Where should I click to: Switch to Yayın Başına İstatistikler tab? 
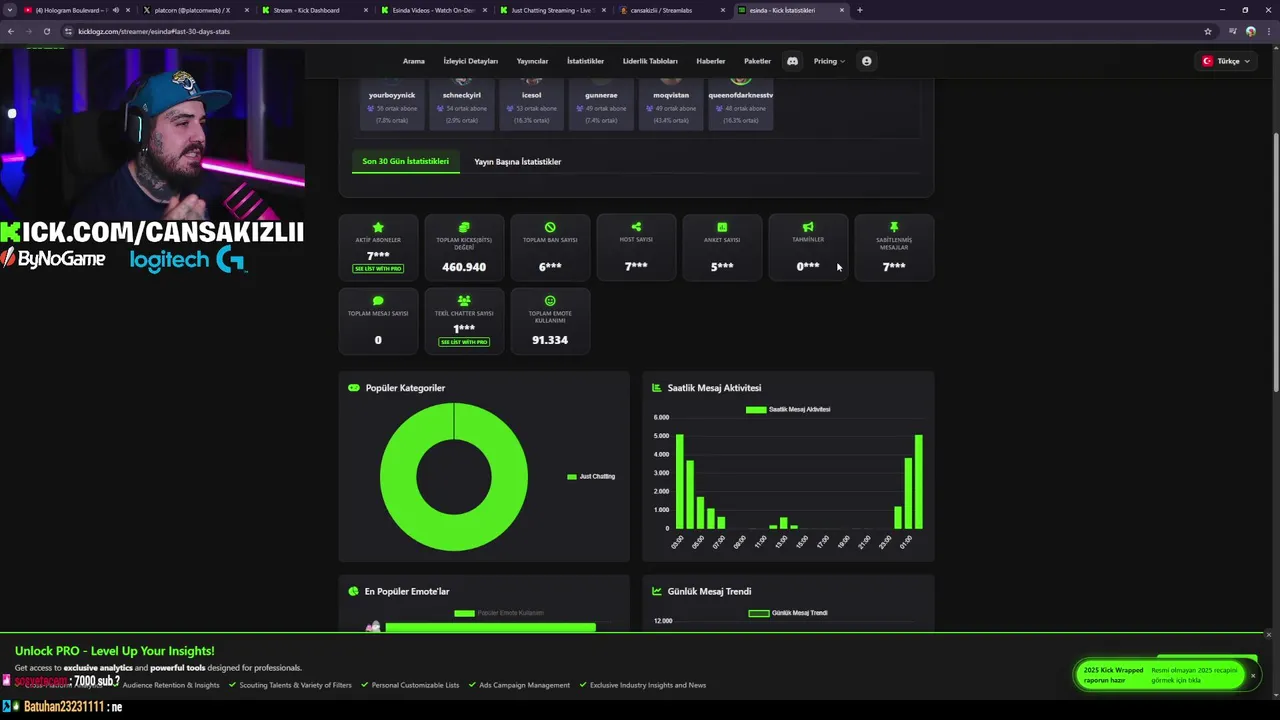pyautogui.click(x=517, y=161)
